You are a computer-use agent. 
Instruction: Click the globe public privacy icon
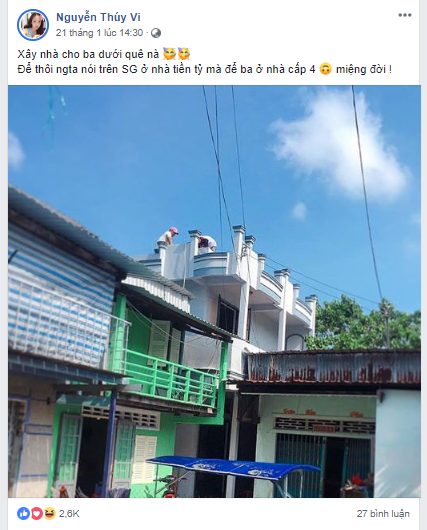click(x=156, y=33)
